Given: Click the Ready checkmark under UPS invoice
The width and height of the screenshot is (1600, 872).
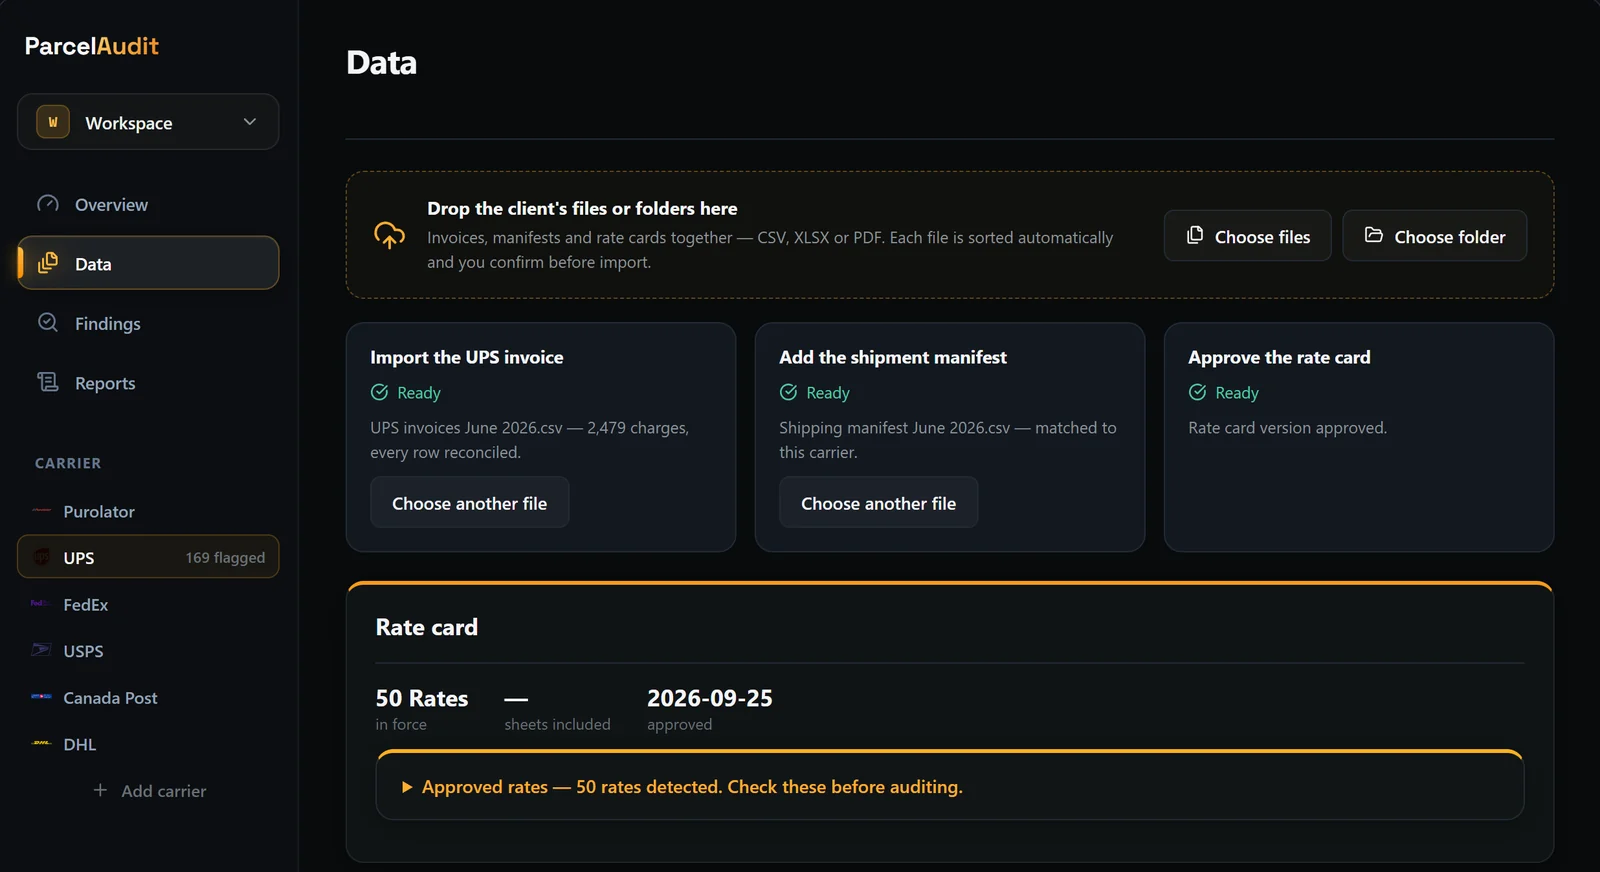Looking at the screenshot, I should point(379,392).
